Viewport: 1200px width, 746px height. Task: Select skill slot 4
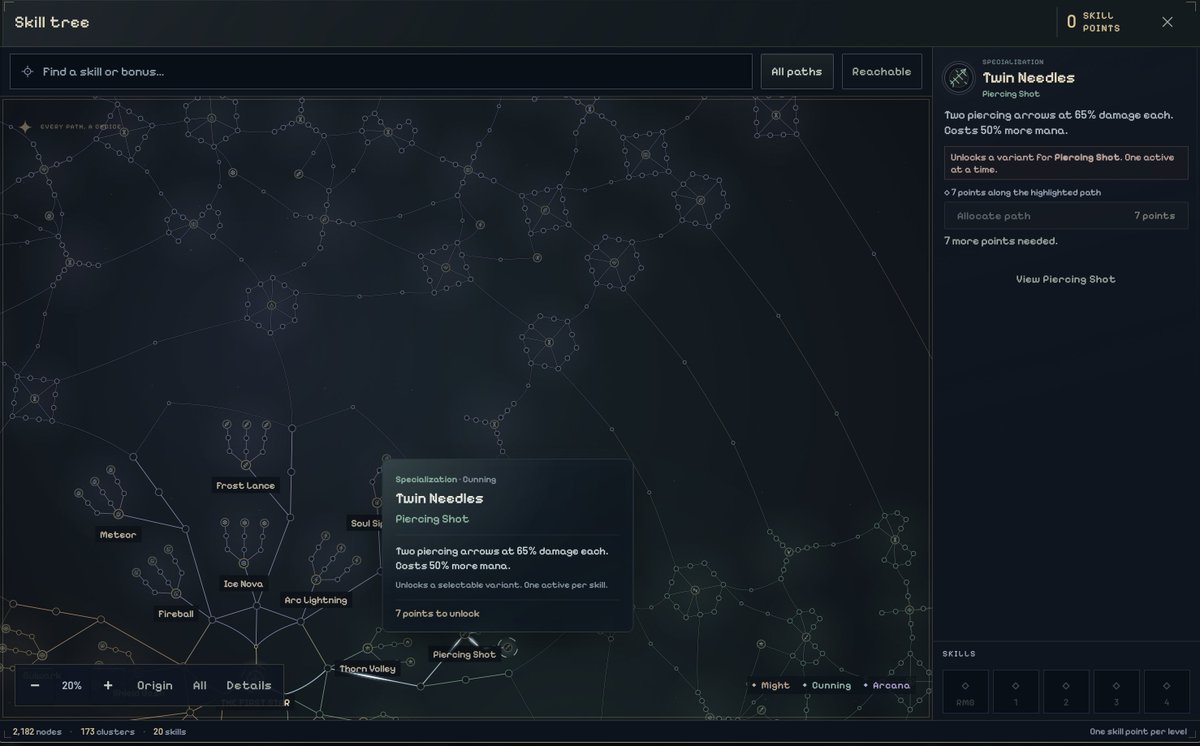point(1165,691)
